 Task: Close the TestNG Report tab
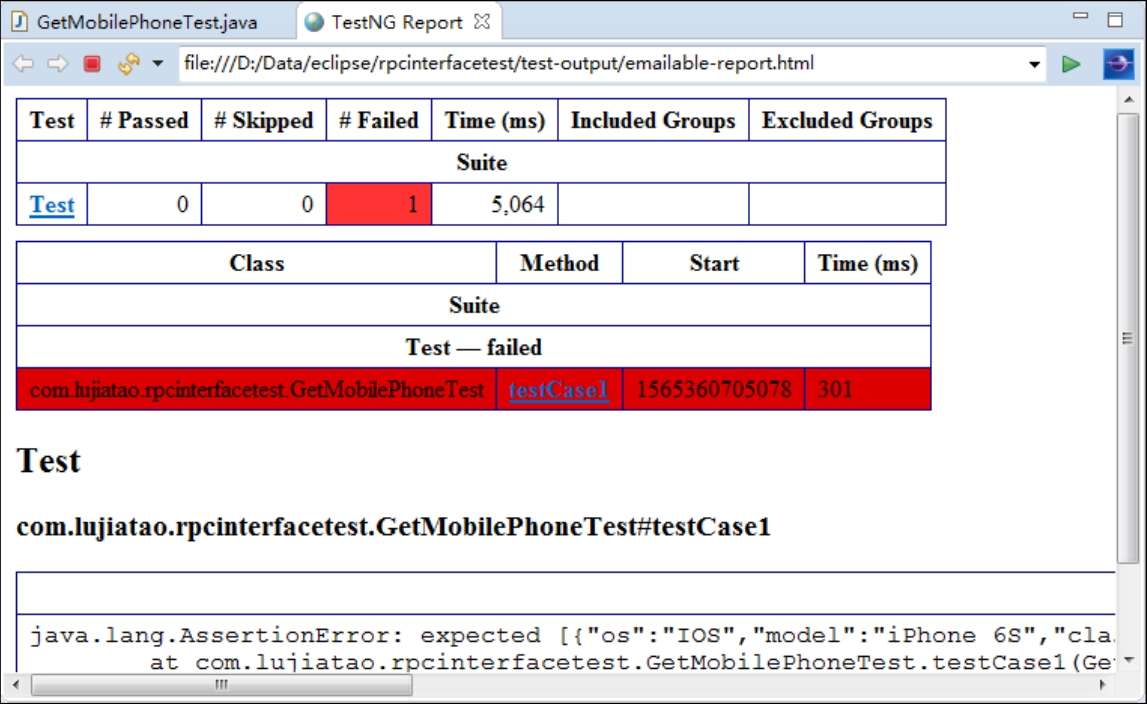(x=481, y=22)
